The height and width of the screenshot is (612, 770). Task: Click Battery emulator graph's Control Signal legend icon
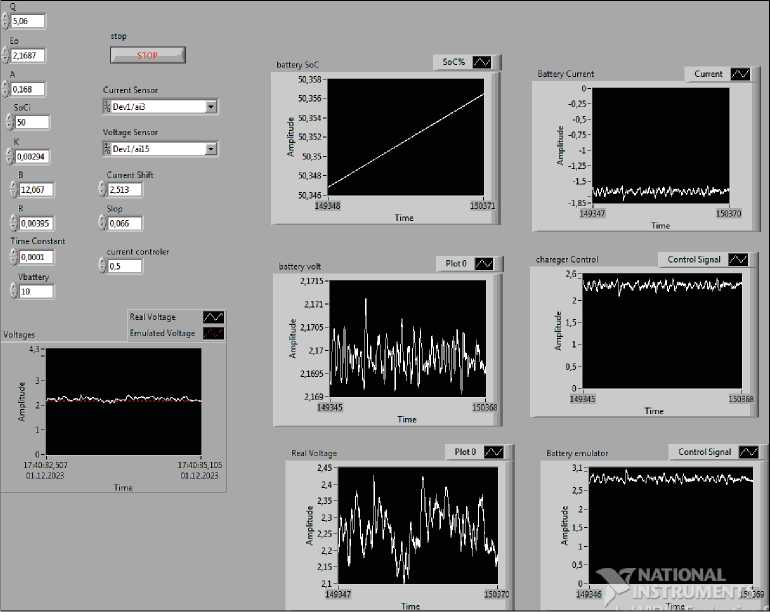(x=747, y=452)
